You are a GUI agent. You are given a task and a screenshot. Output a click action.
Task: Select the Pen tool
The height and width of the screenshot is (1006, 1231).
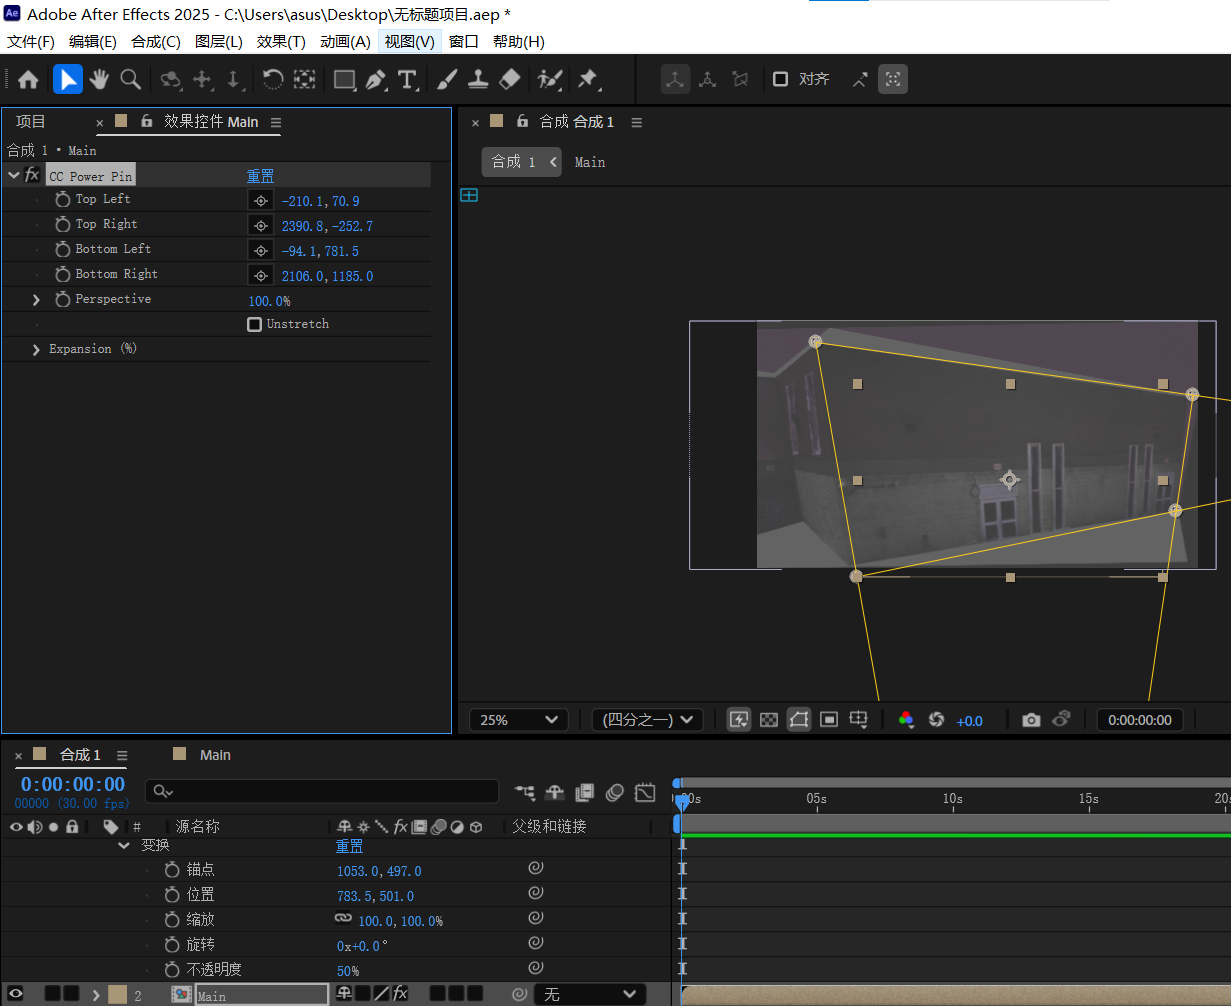tap(376, 80)
